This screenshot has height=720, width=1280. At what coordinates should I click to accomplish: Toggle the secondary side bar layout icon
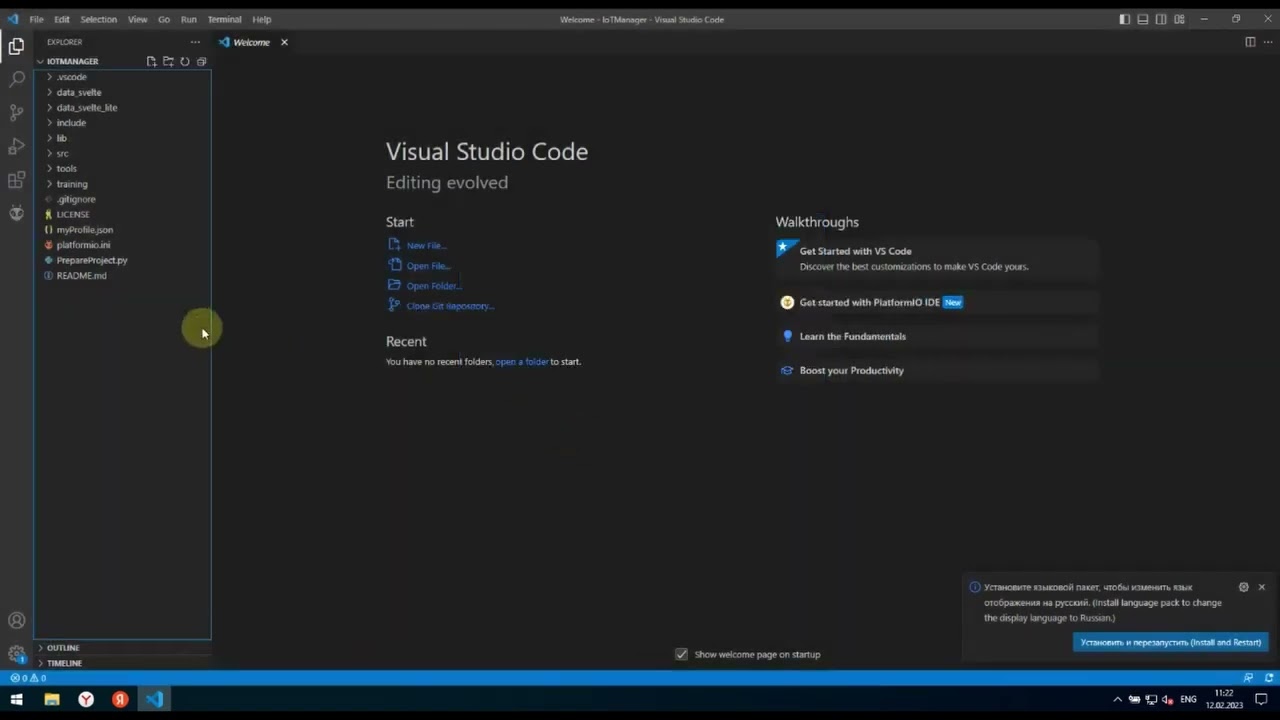[x=1161, y=19]
